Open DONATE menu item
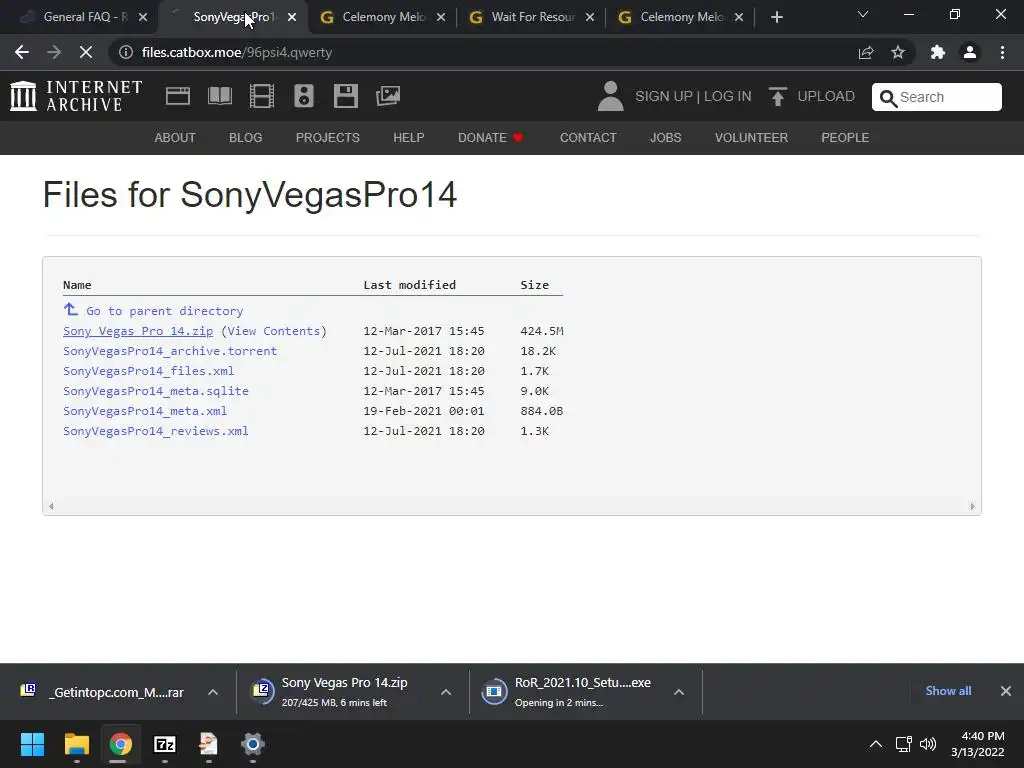The width and height of the screenshot is (1024, 768). (x=490, y=138)
